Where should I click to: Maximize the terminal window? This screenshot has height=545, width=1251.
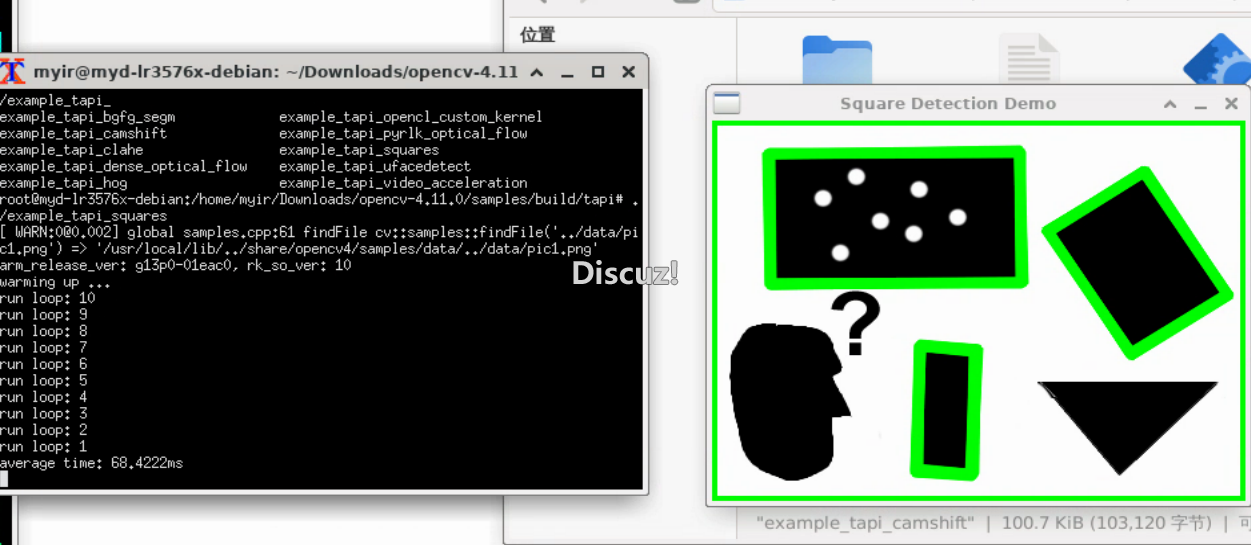click(598, 72)
